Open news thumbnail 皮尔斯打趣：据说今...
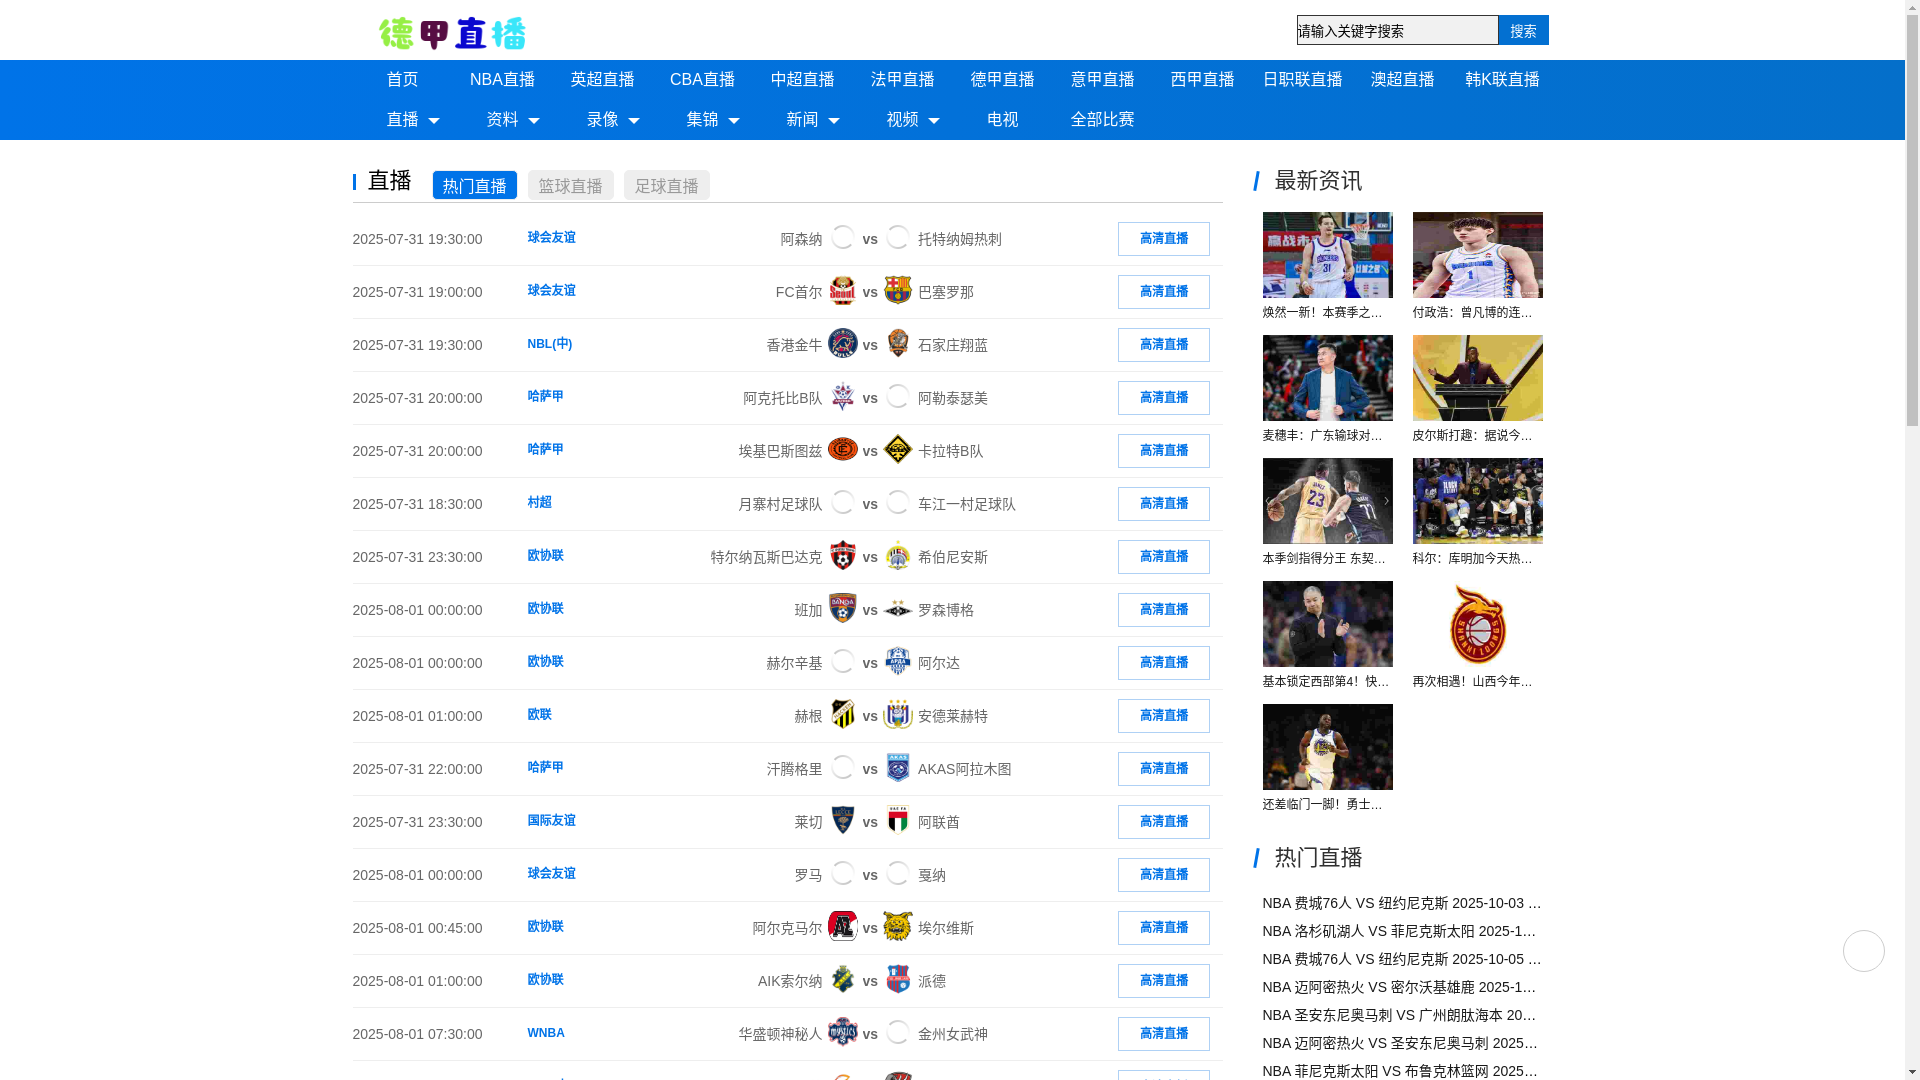This screenshot has width=1920, height=1080. click(1477, 378)
